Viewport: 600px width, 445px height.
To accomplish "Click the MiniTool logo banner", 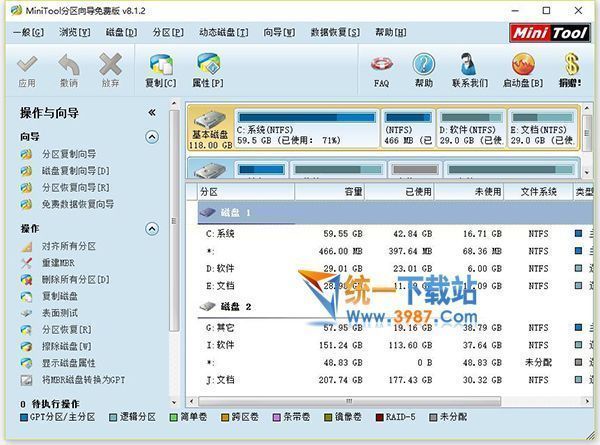I will pos(549,33).
